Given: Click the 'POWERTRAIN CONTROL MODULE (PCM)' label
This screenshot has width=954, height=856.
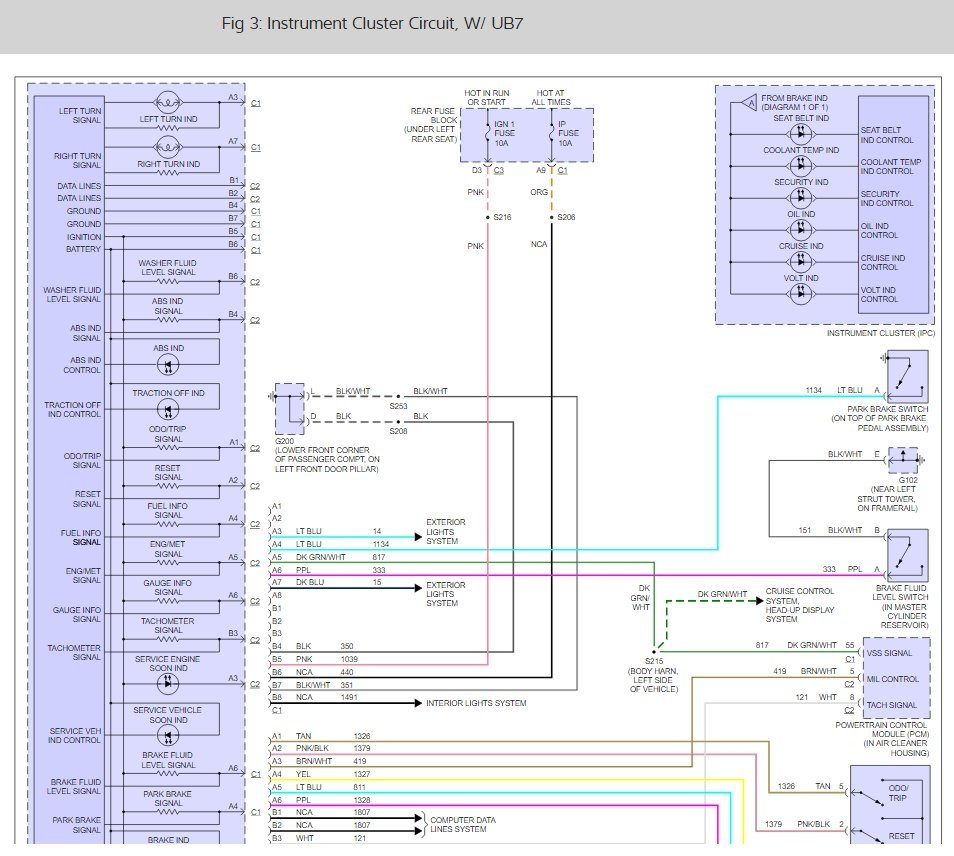Looking at the screenshot, I should click(882, 730).
